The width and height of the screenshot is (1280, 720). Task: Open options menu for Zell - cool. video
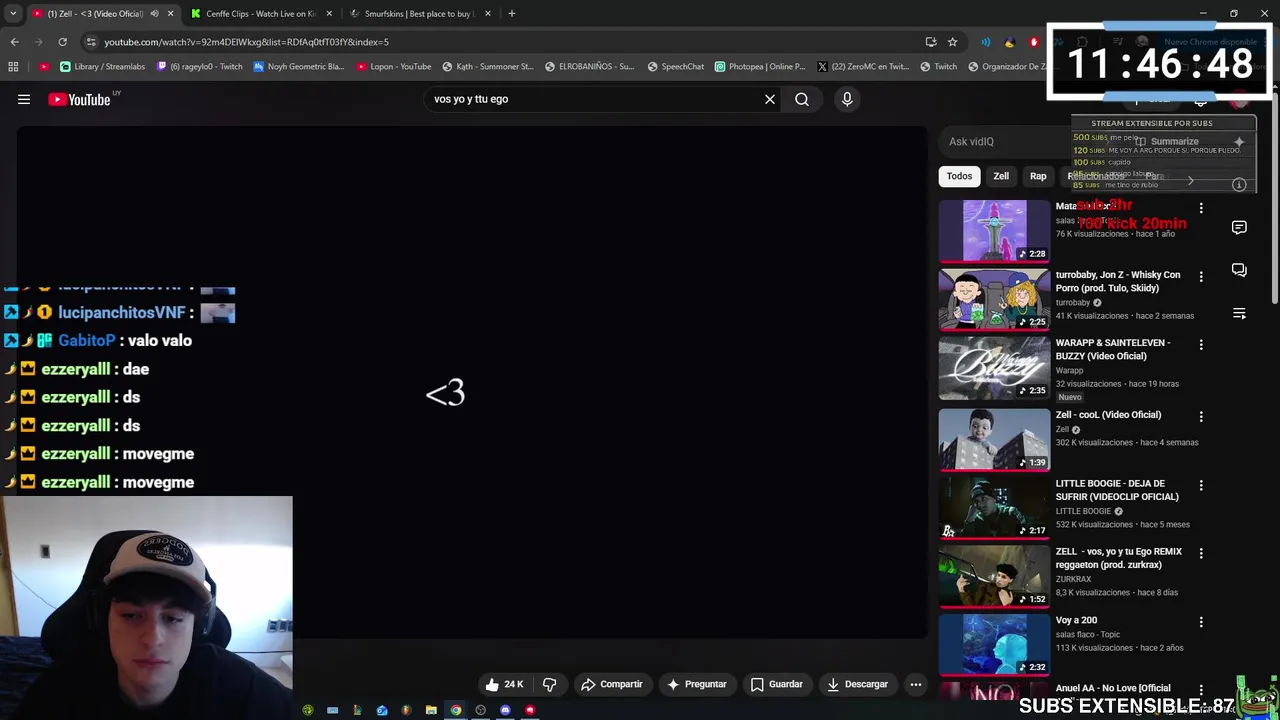pyautogui.click(x=1201, y=416)
